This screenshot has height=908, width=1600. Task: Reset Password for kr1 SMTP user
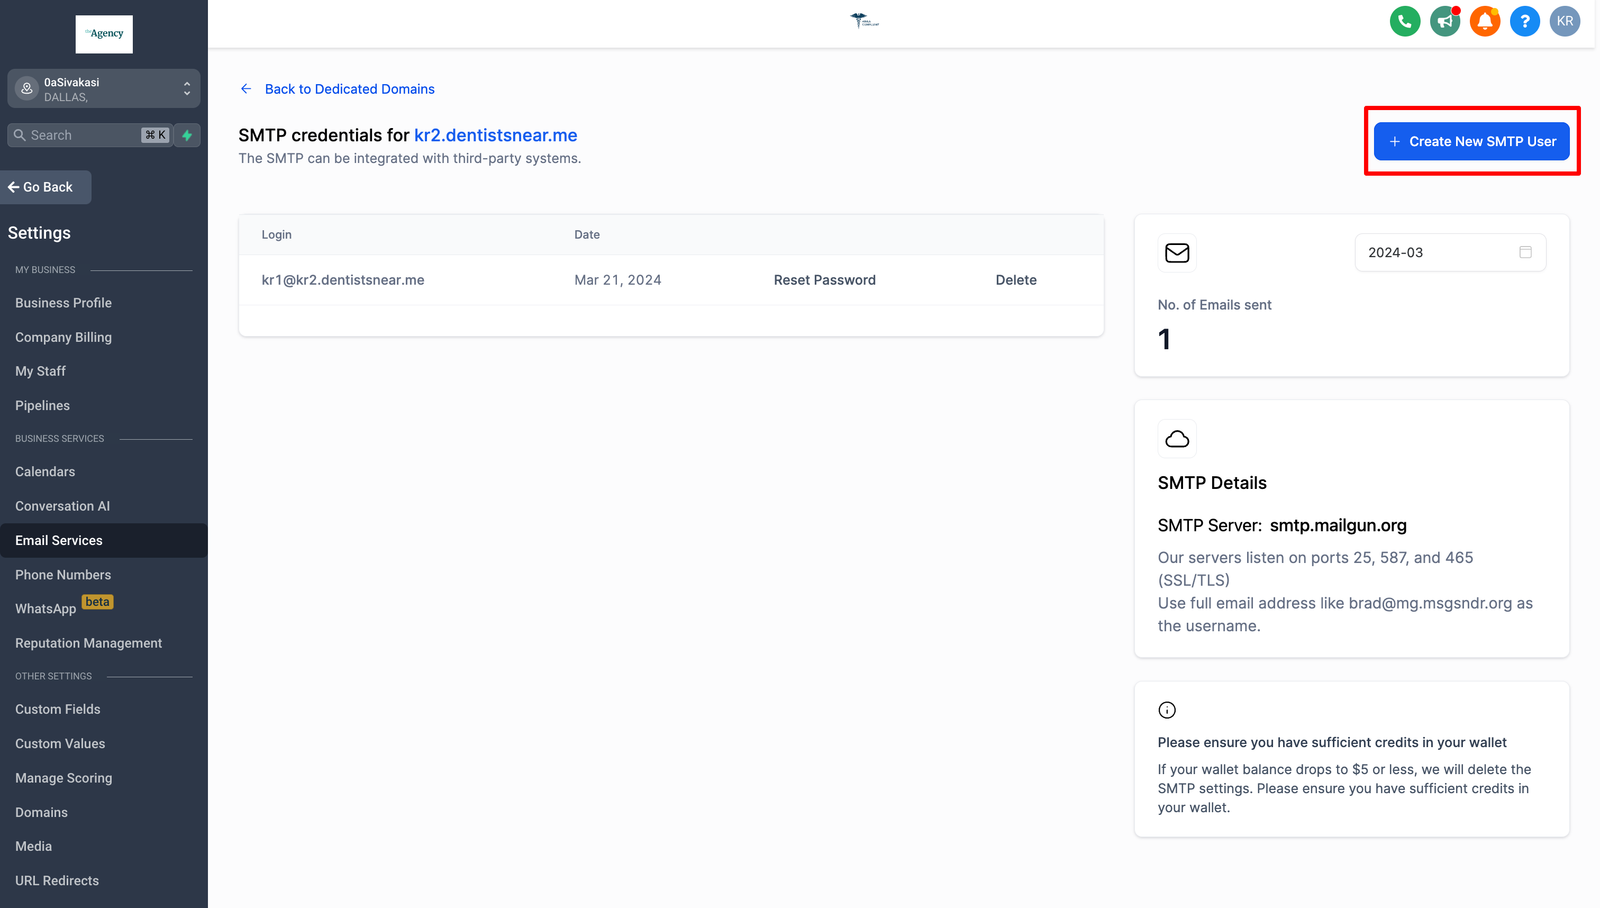(x=824, y=280)
